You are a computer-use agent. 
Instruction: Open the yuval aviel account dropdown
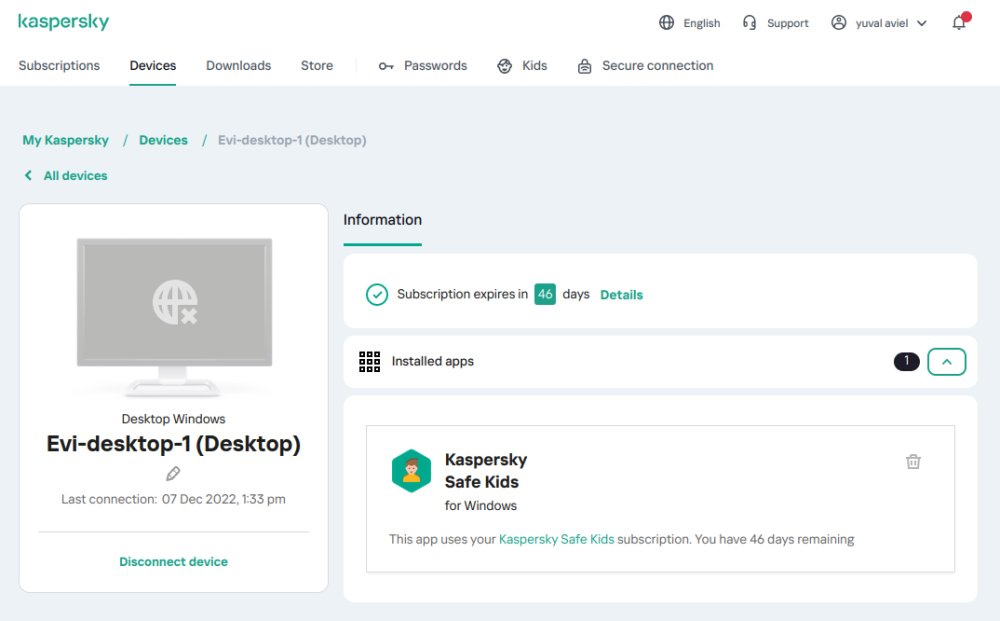point(879,23)
